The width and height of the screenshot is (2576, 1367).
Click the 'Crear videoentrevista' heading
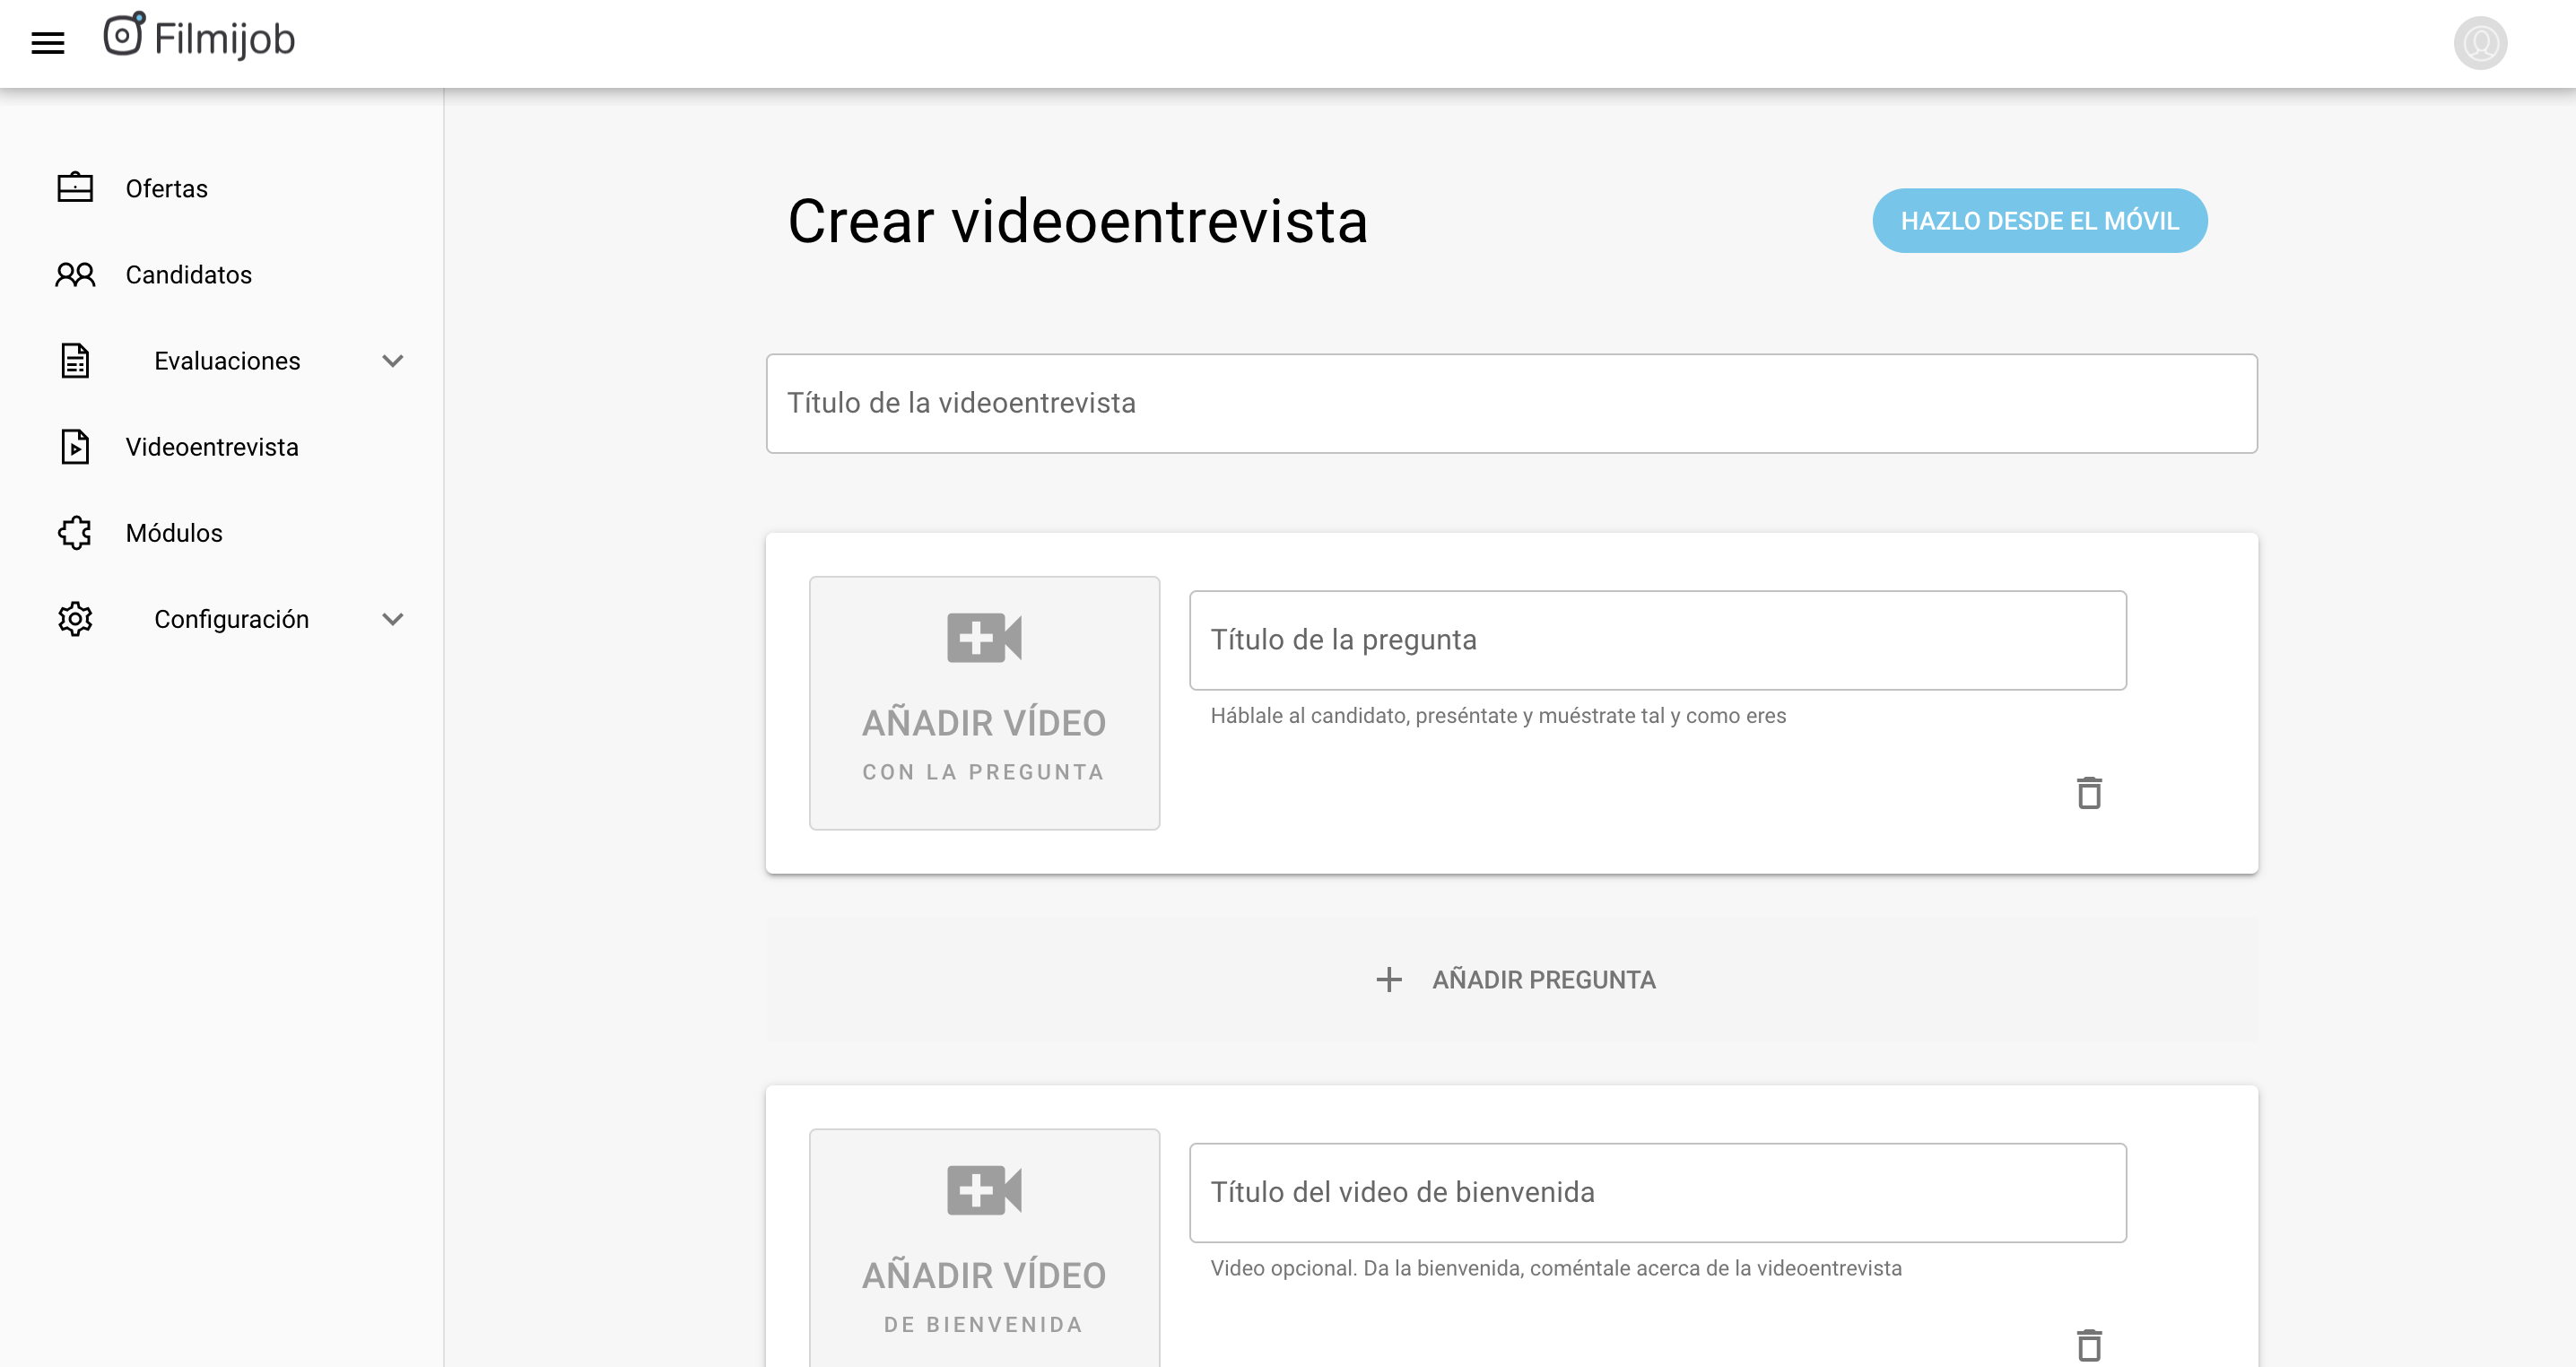click(x=1077, y=221)
